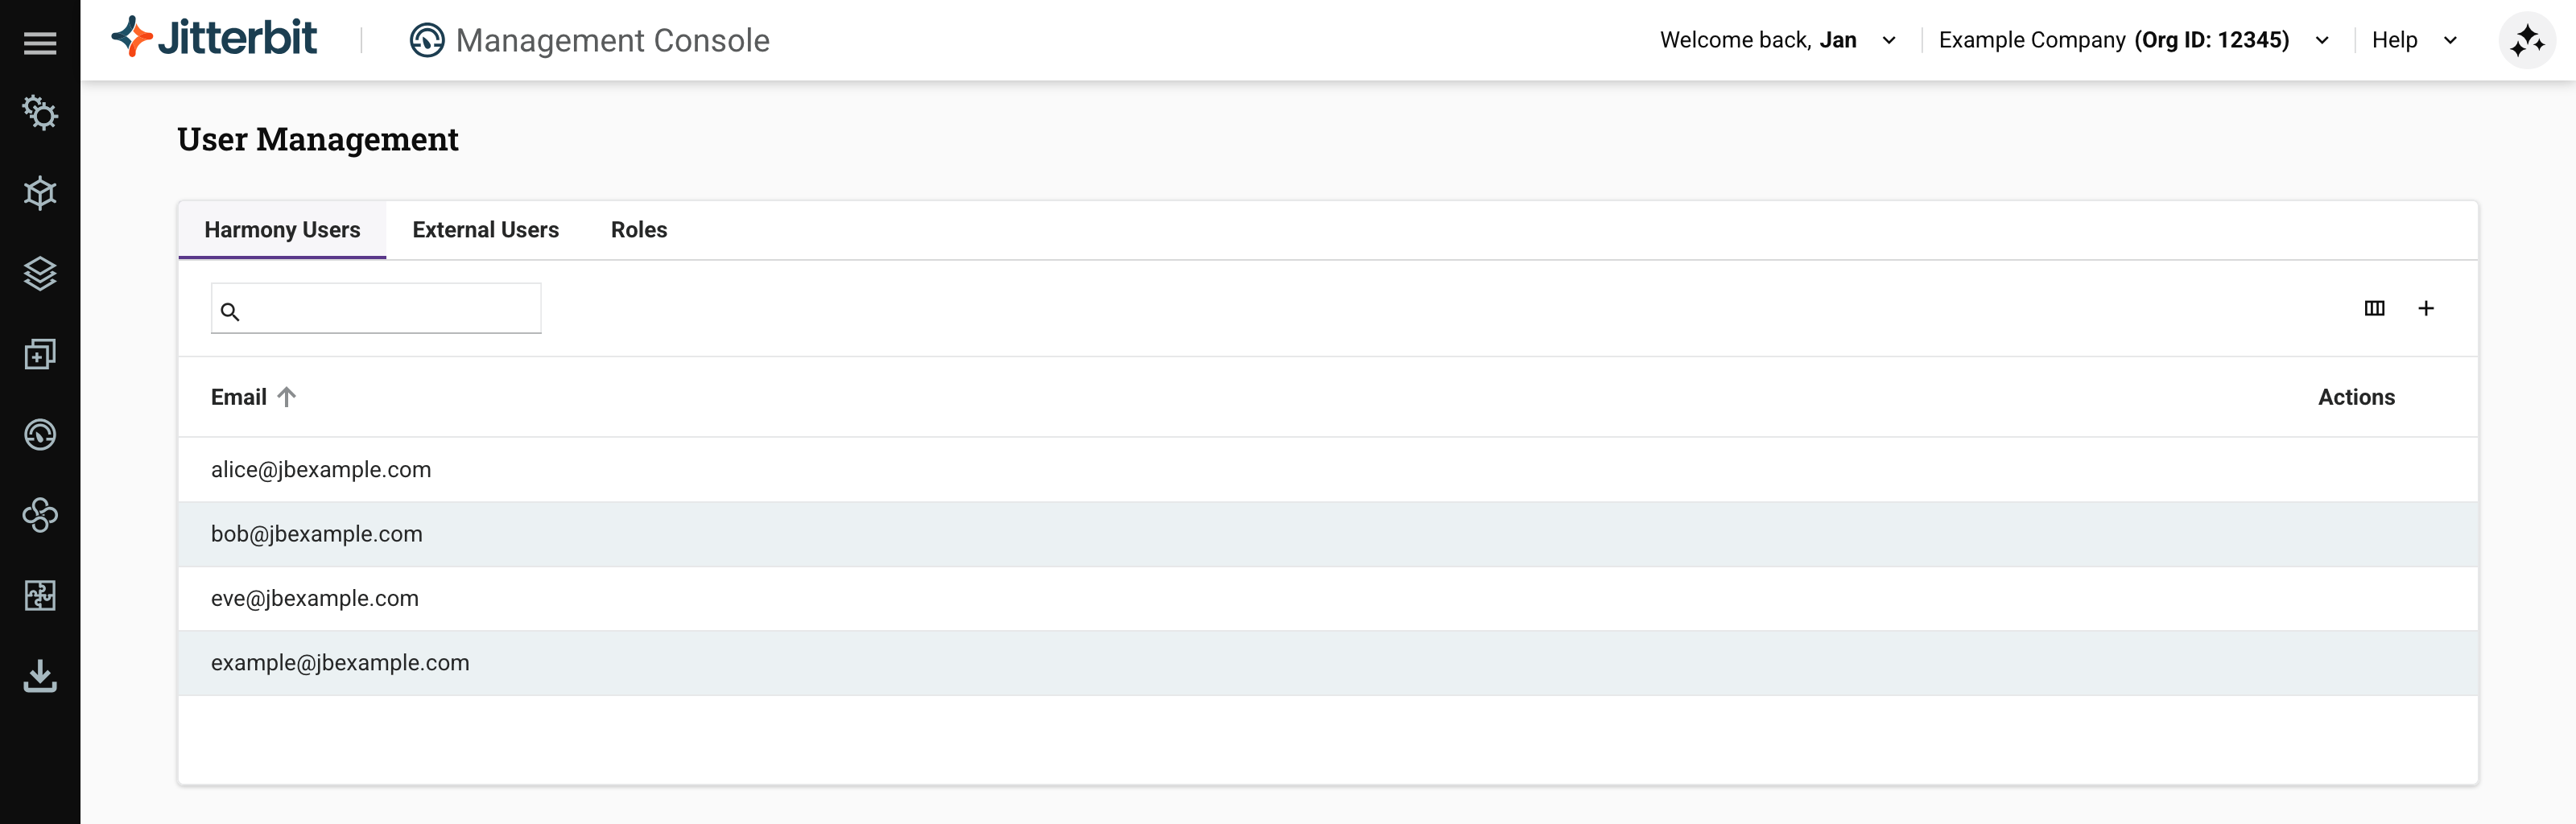Switch to the Roles tab
Viewport: 2576px width, 824px height.
click(x=639, y=230)
